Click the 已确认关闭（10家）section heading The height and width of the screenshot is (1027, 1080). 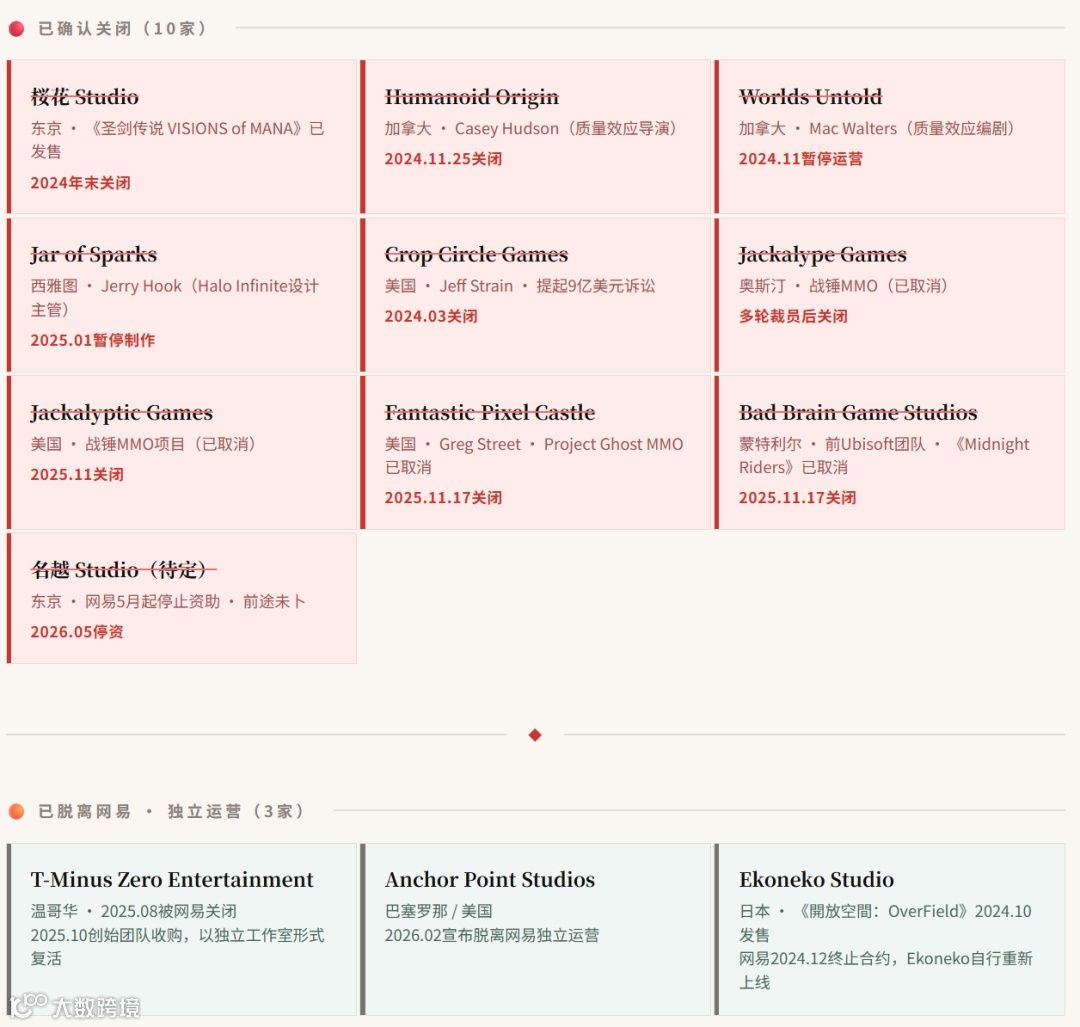[123, 28]
